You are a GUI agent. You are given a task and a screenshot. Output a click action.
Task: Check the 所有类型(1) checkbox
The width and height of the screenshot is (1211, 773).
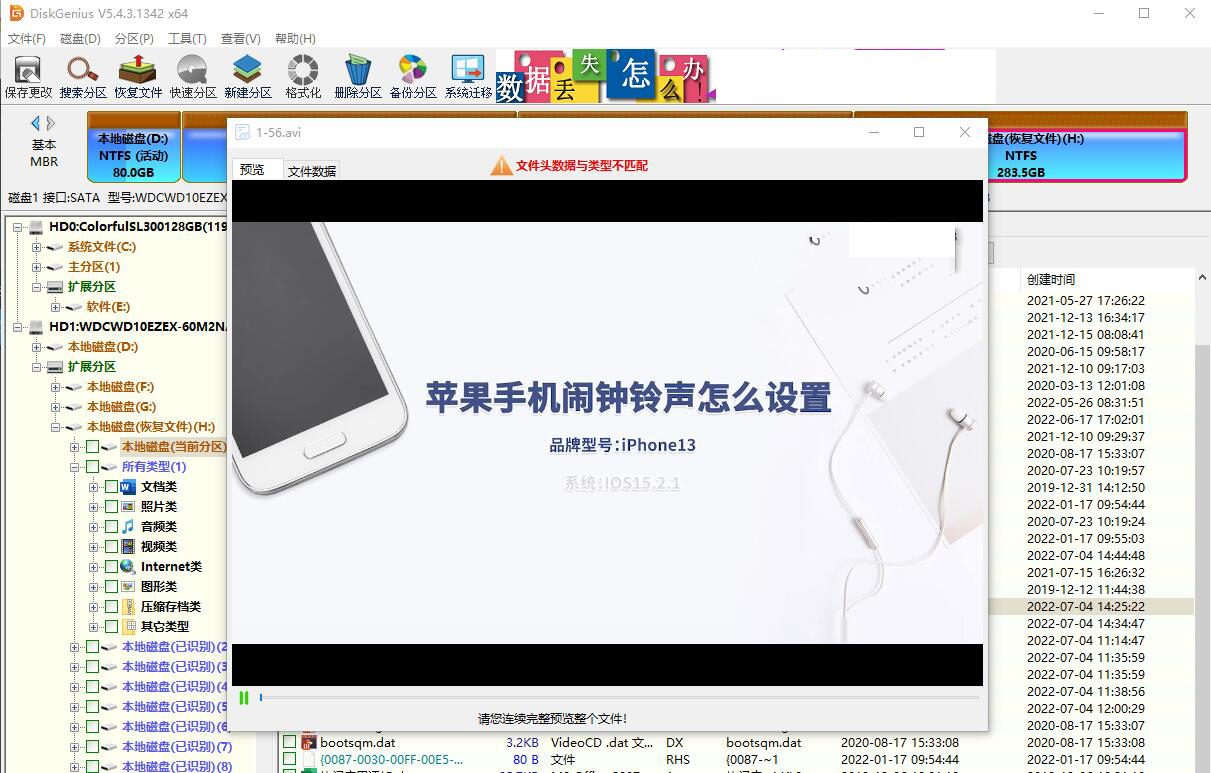[93, 467]
